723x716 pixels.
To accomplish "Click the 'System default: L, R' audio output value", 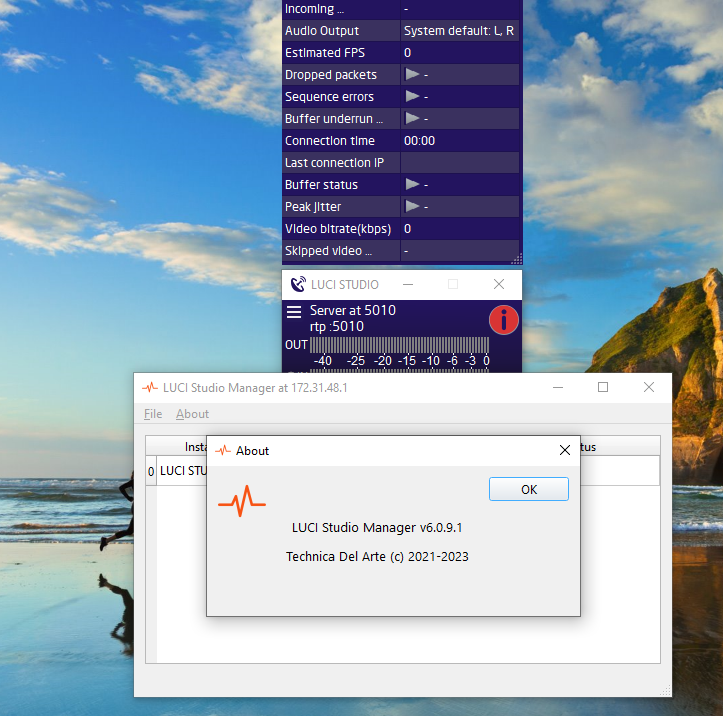I will [x=459, y=30].
